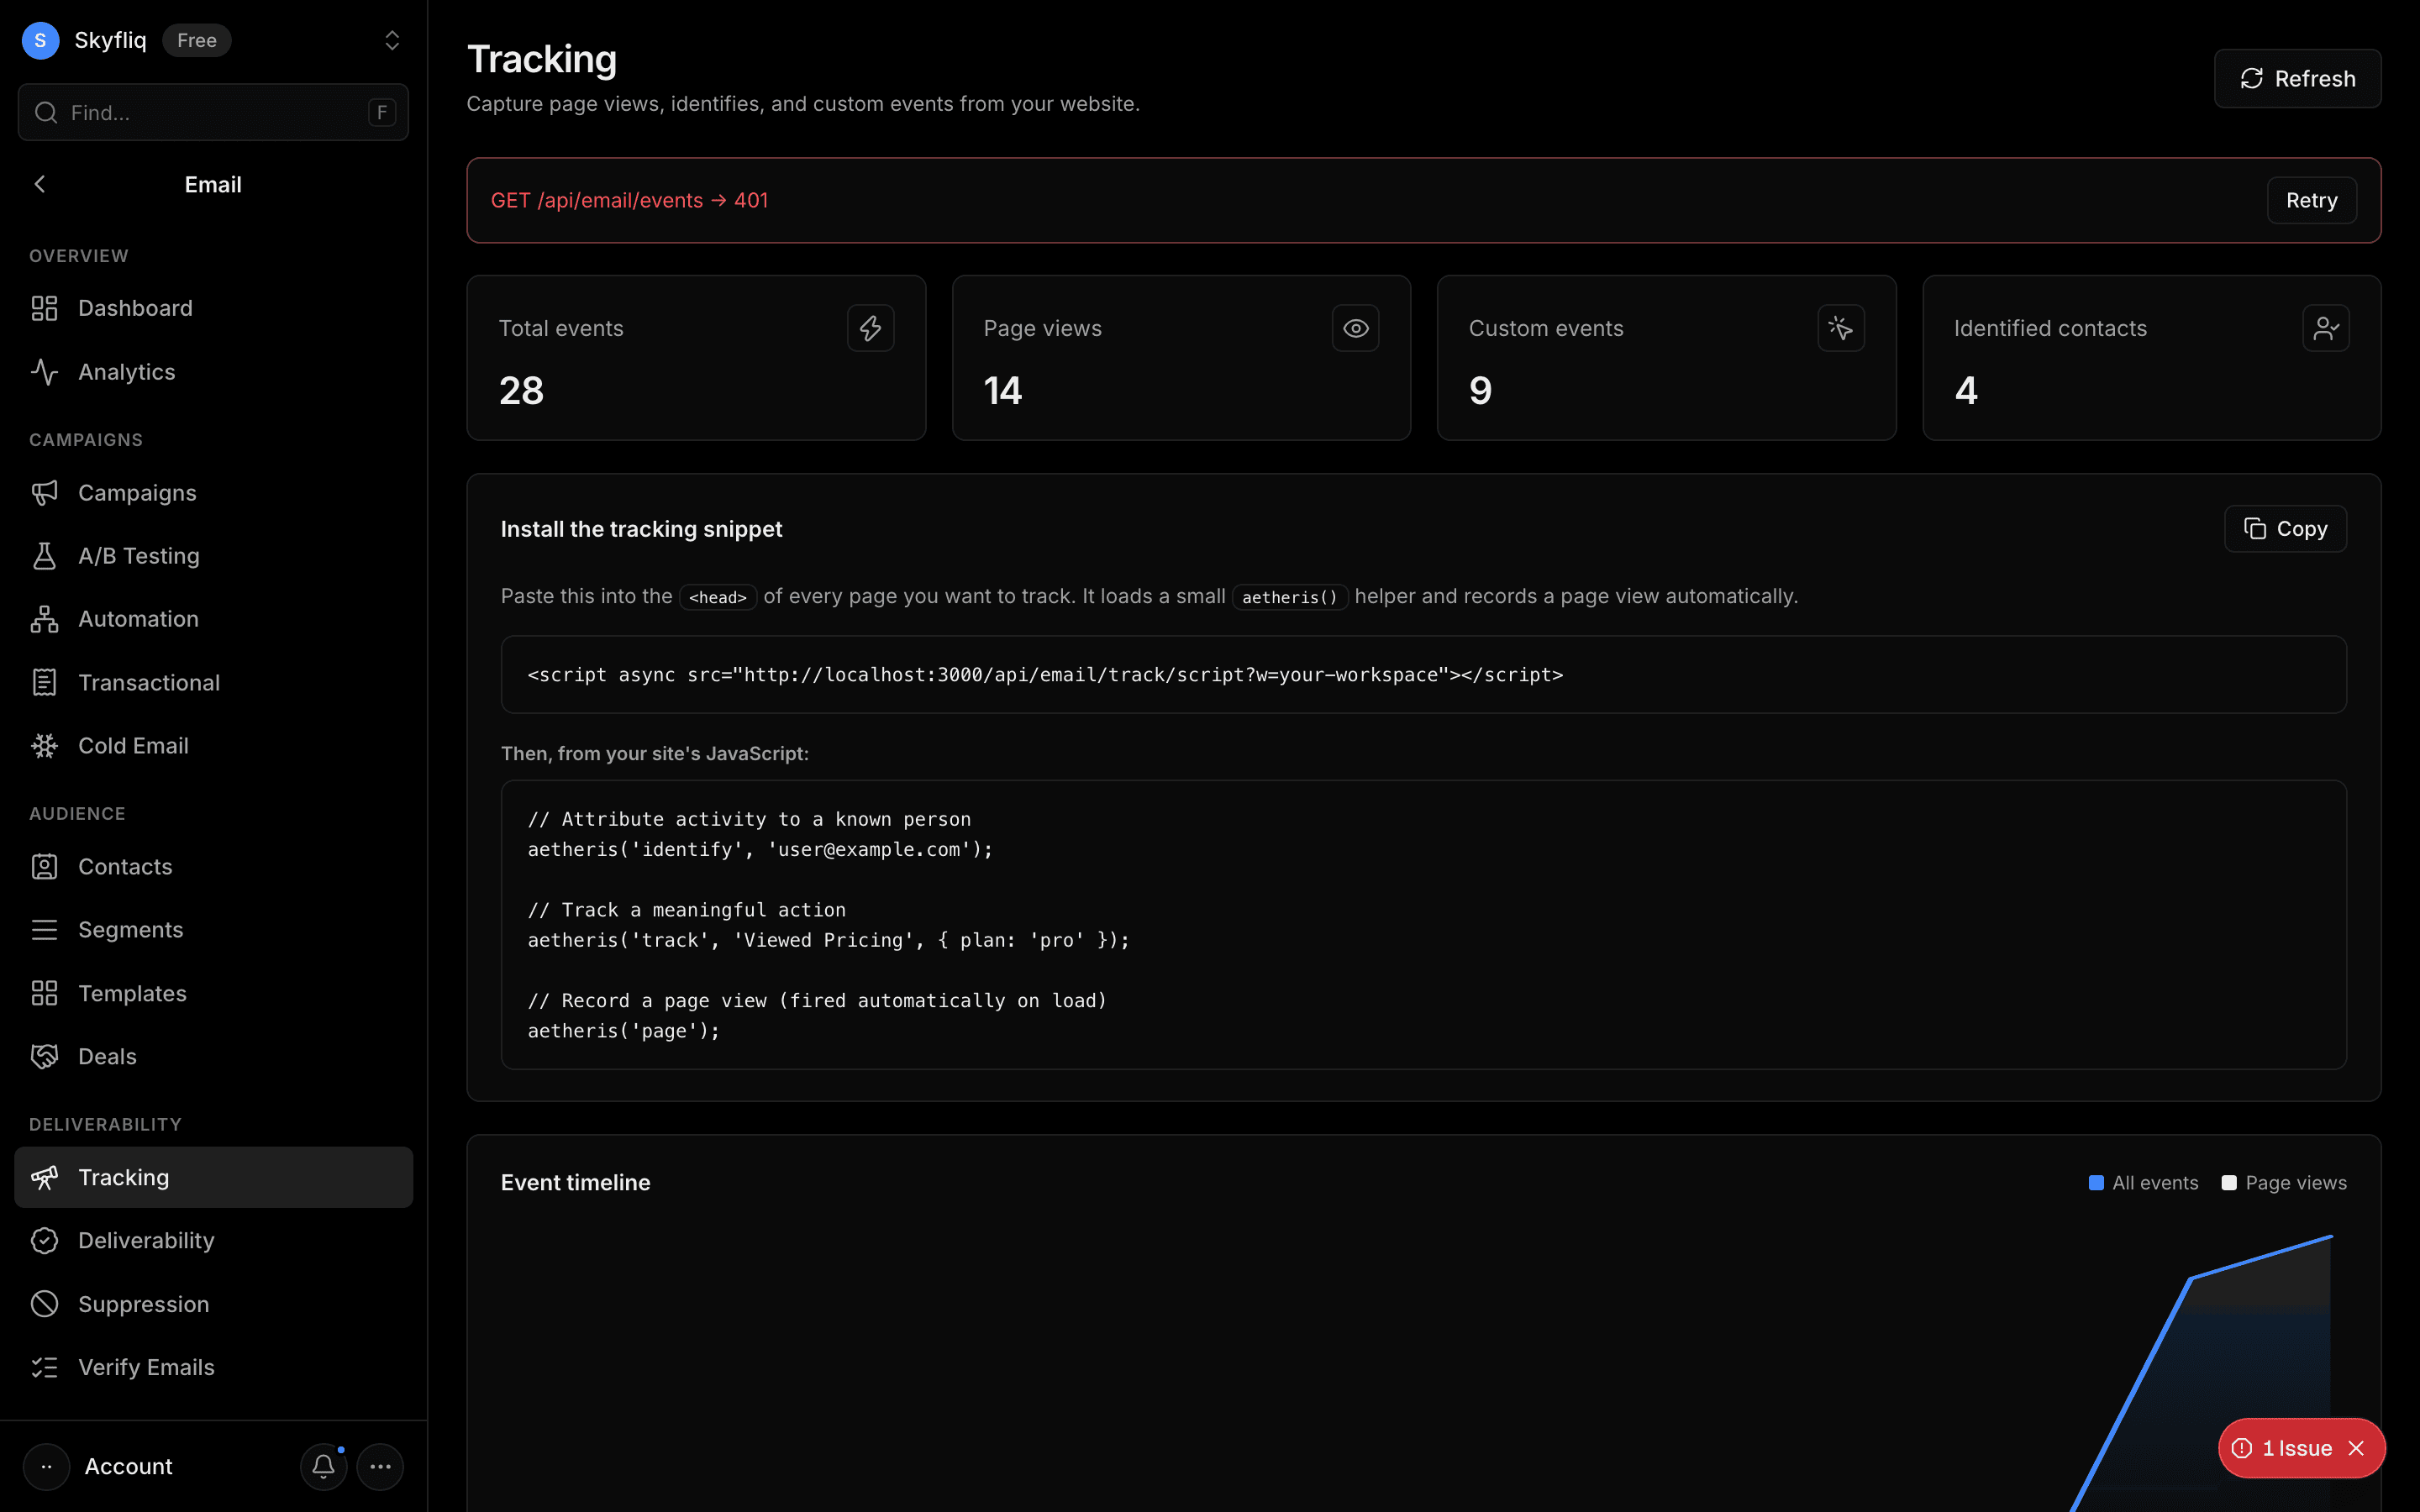The image size is (2420, 1512).
Task: Click the Cold Email snowflake icon
Action: coord(44,746)
